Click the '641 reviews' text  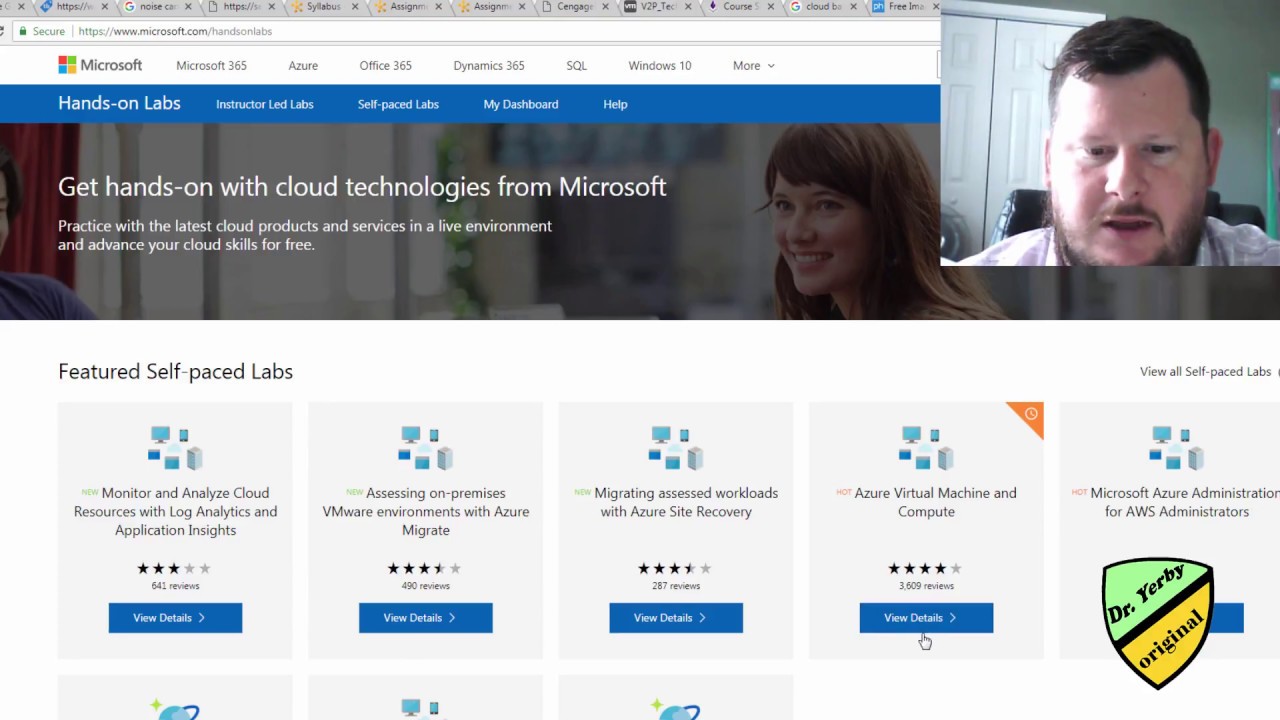click(x=175, y=586)
